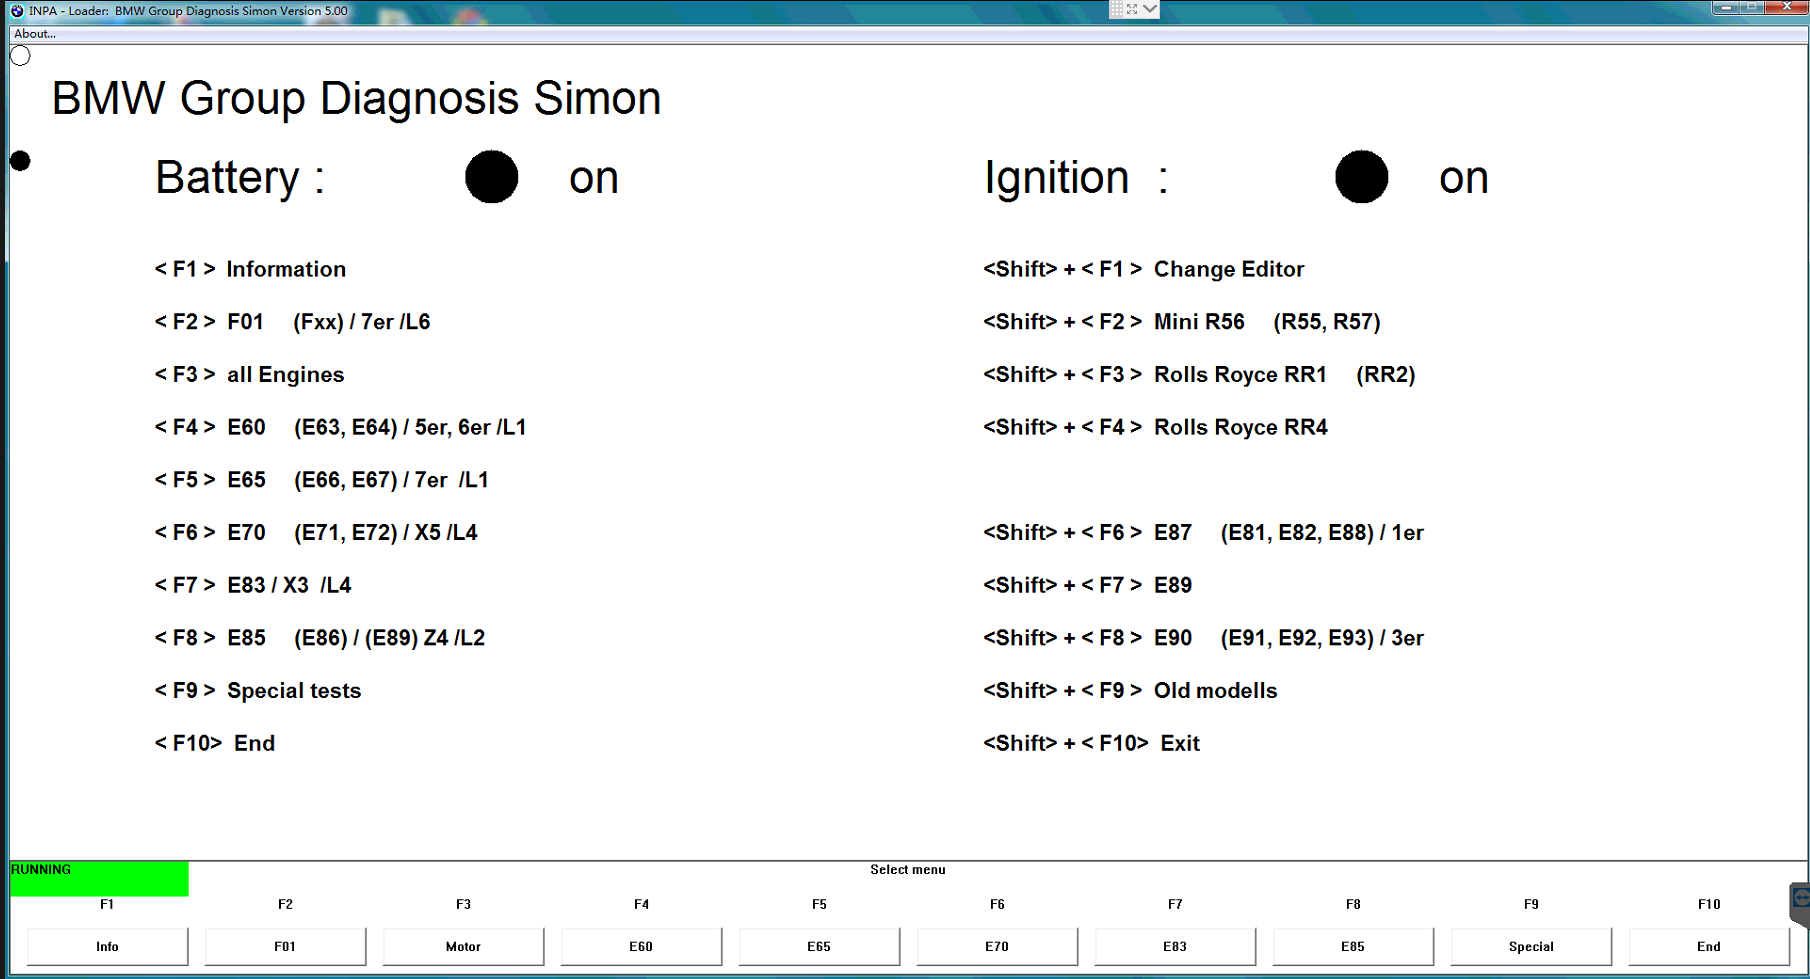Click the '< F2 > F01 (Fxx) / 7er /L6' line
Image resolution: width=1810 pixels, height=979 pixels.
click(x=292, y=322)
